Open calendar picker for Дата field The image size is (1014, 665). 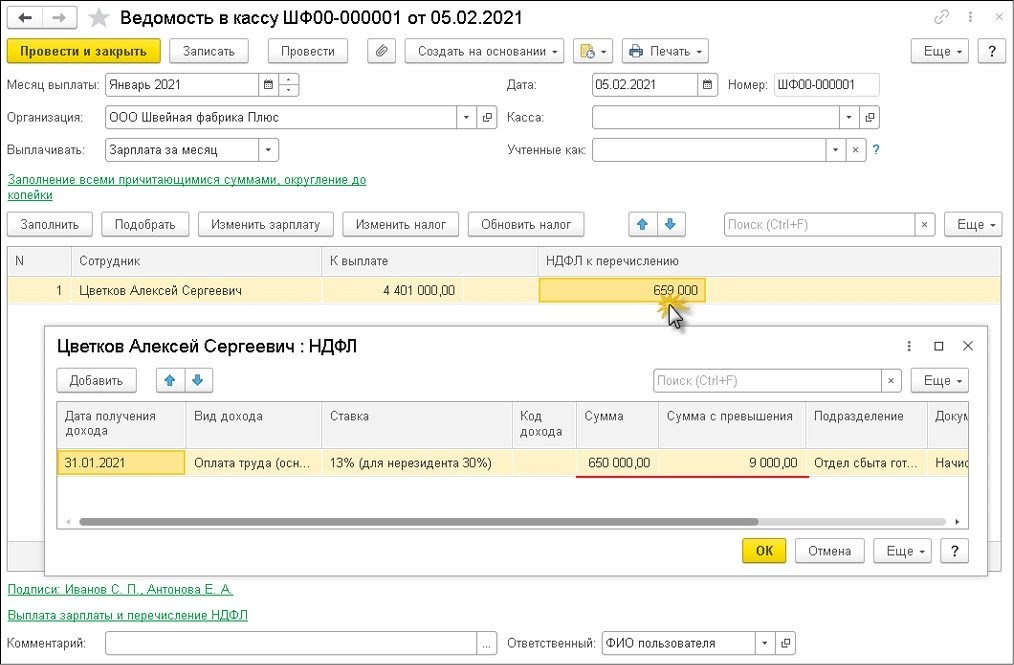coord(708,85)
